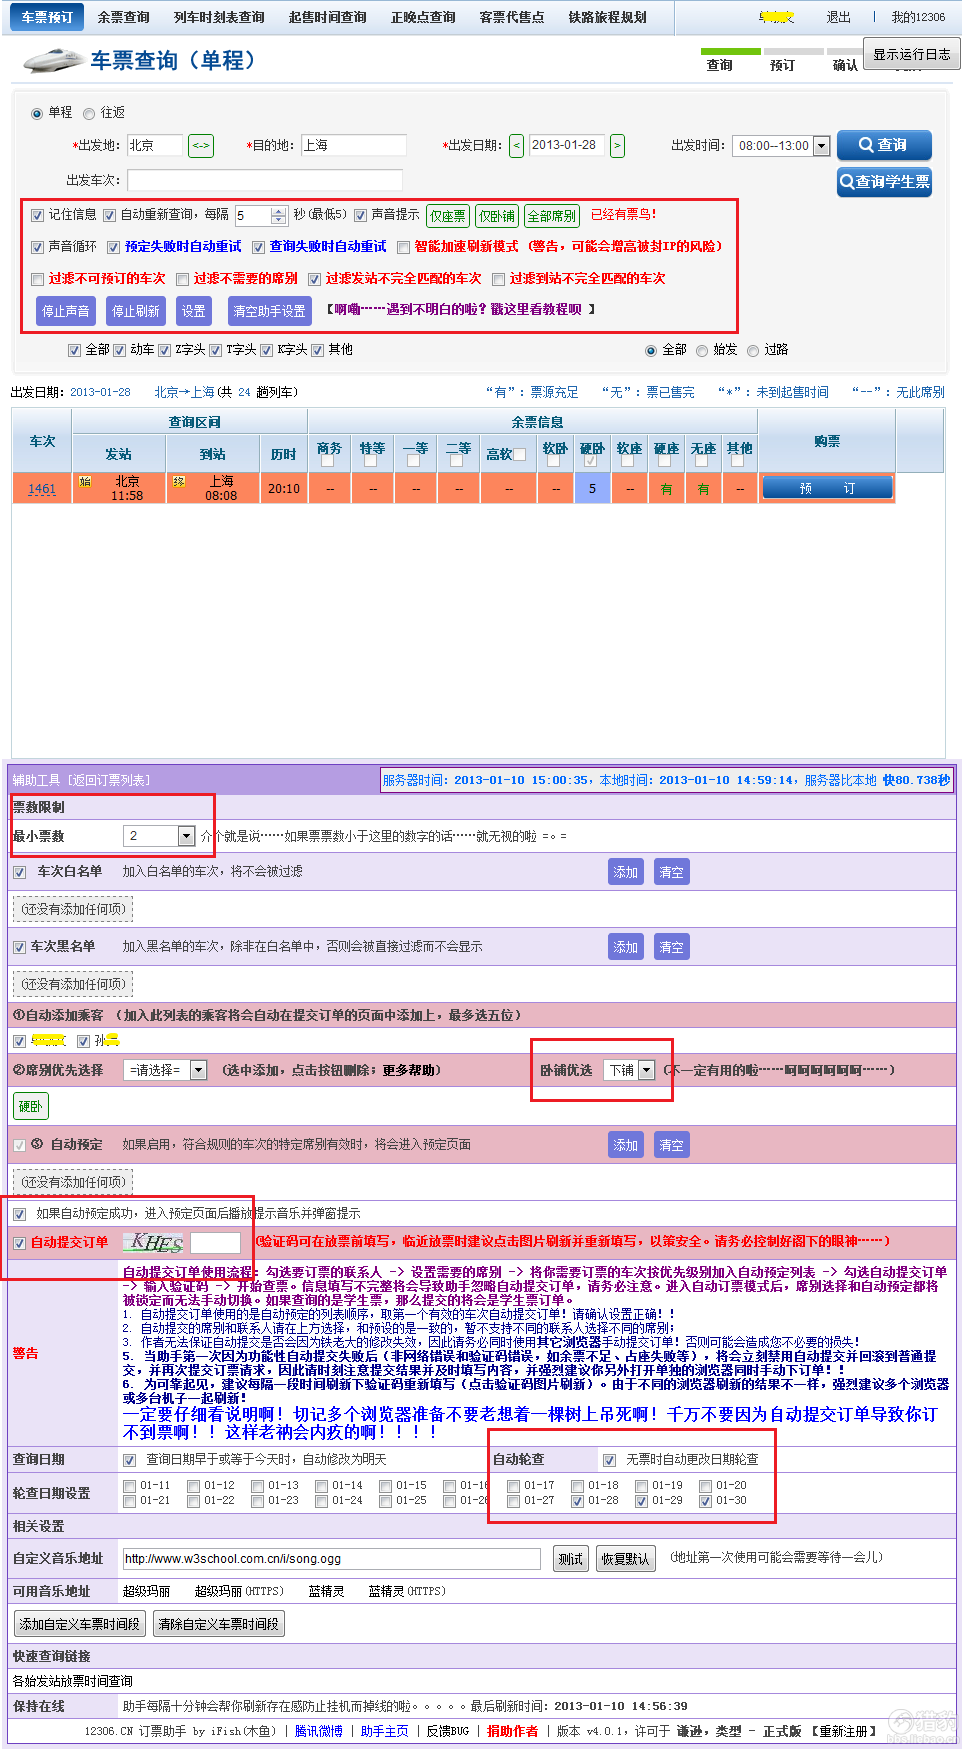Select 单程 one-way radio
Viewport: 965px width, 1750px height.
[37, 114]
